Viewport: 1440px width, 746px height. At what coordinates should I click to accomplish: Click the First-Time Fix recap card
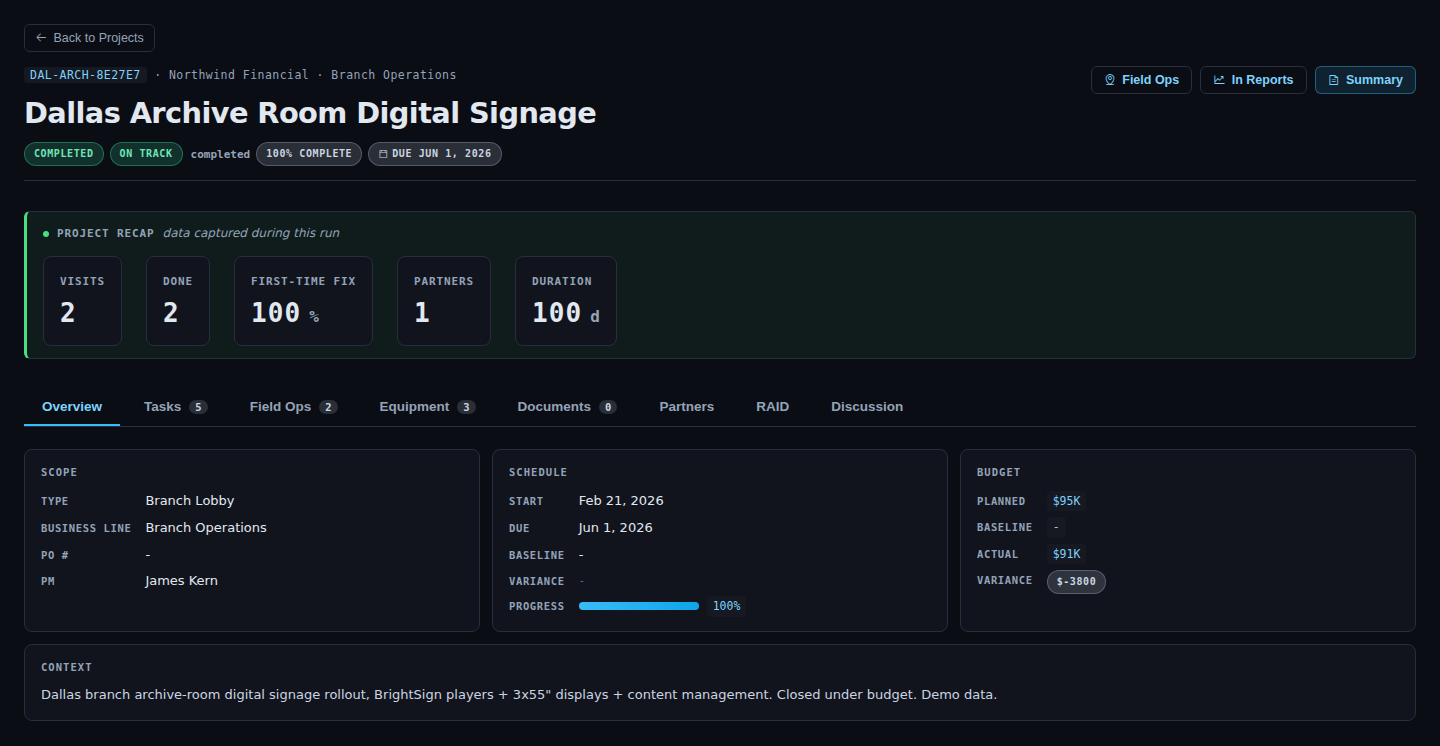click(303, 301)
